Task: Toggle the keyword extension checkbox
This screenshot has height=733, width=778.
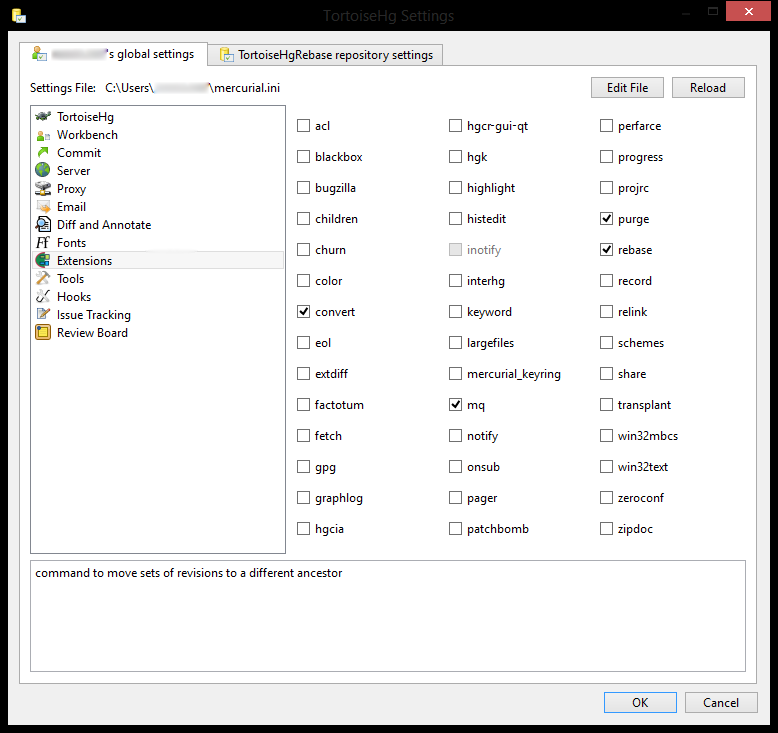Action: click(x=455, y=312)
